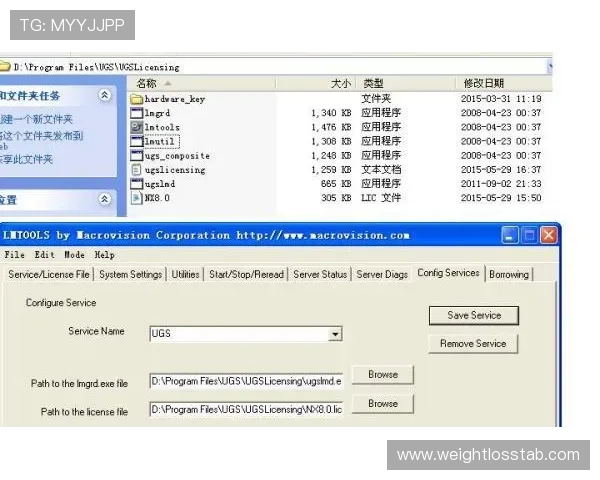
Task: Select the lmutil file icon
Action: (137, 141)
